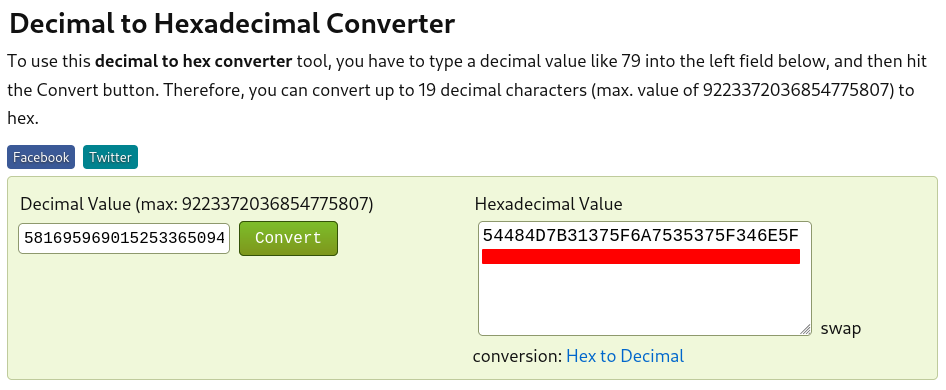The width and height of the screenshot is (946, 390).
Task: Open the Hex to Decimal link
Action: (x=625, y=356)
